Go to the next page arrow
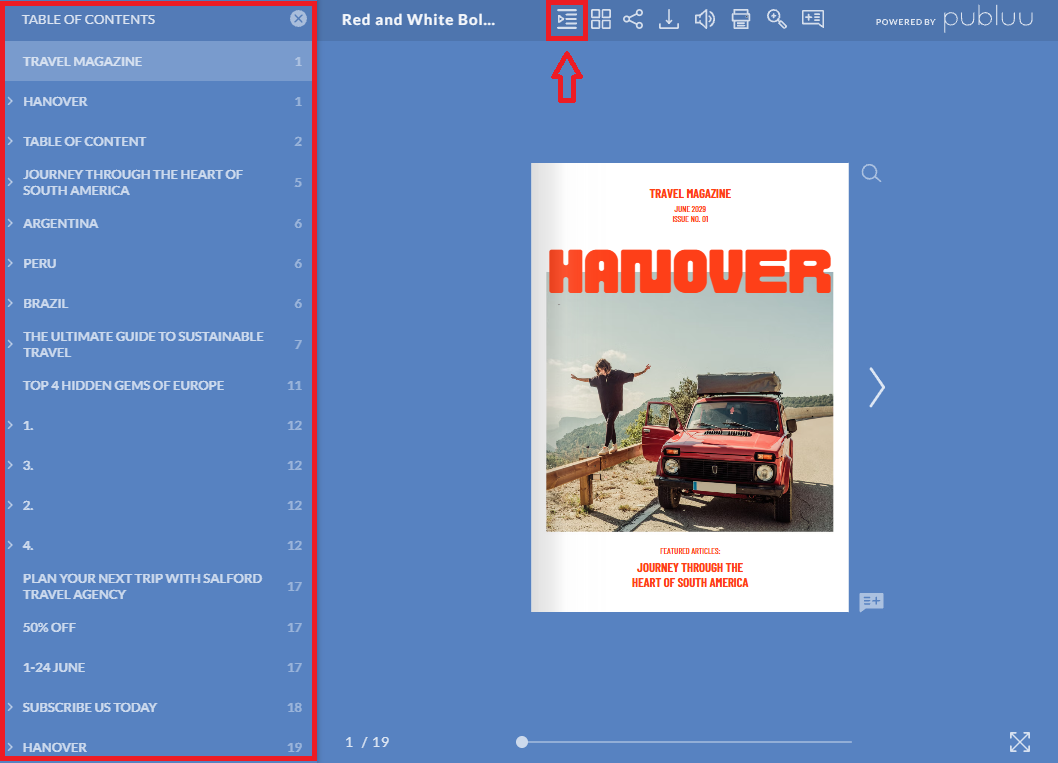The image size is (1058, 763). [x=876, y=387]
